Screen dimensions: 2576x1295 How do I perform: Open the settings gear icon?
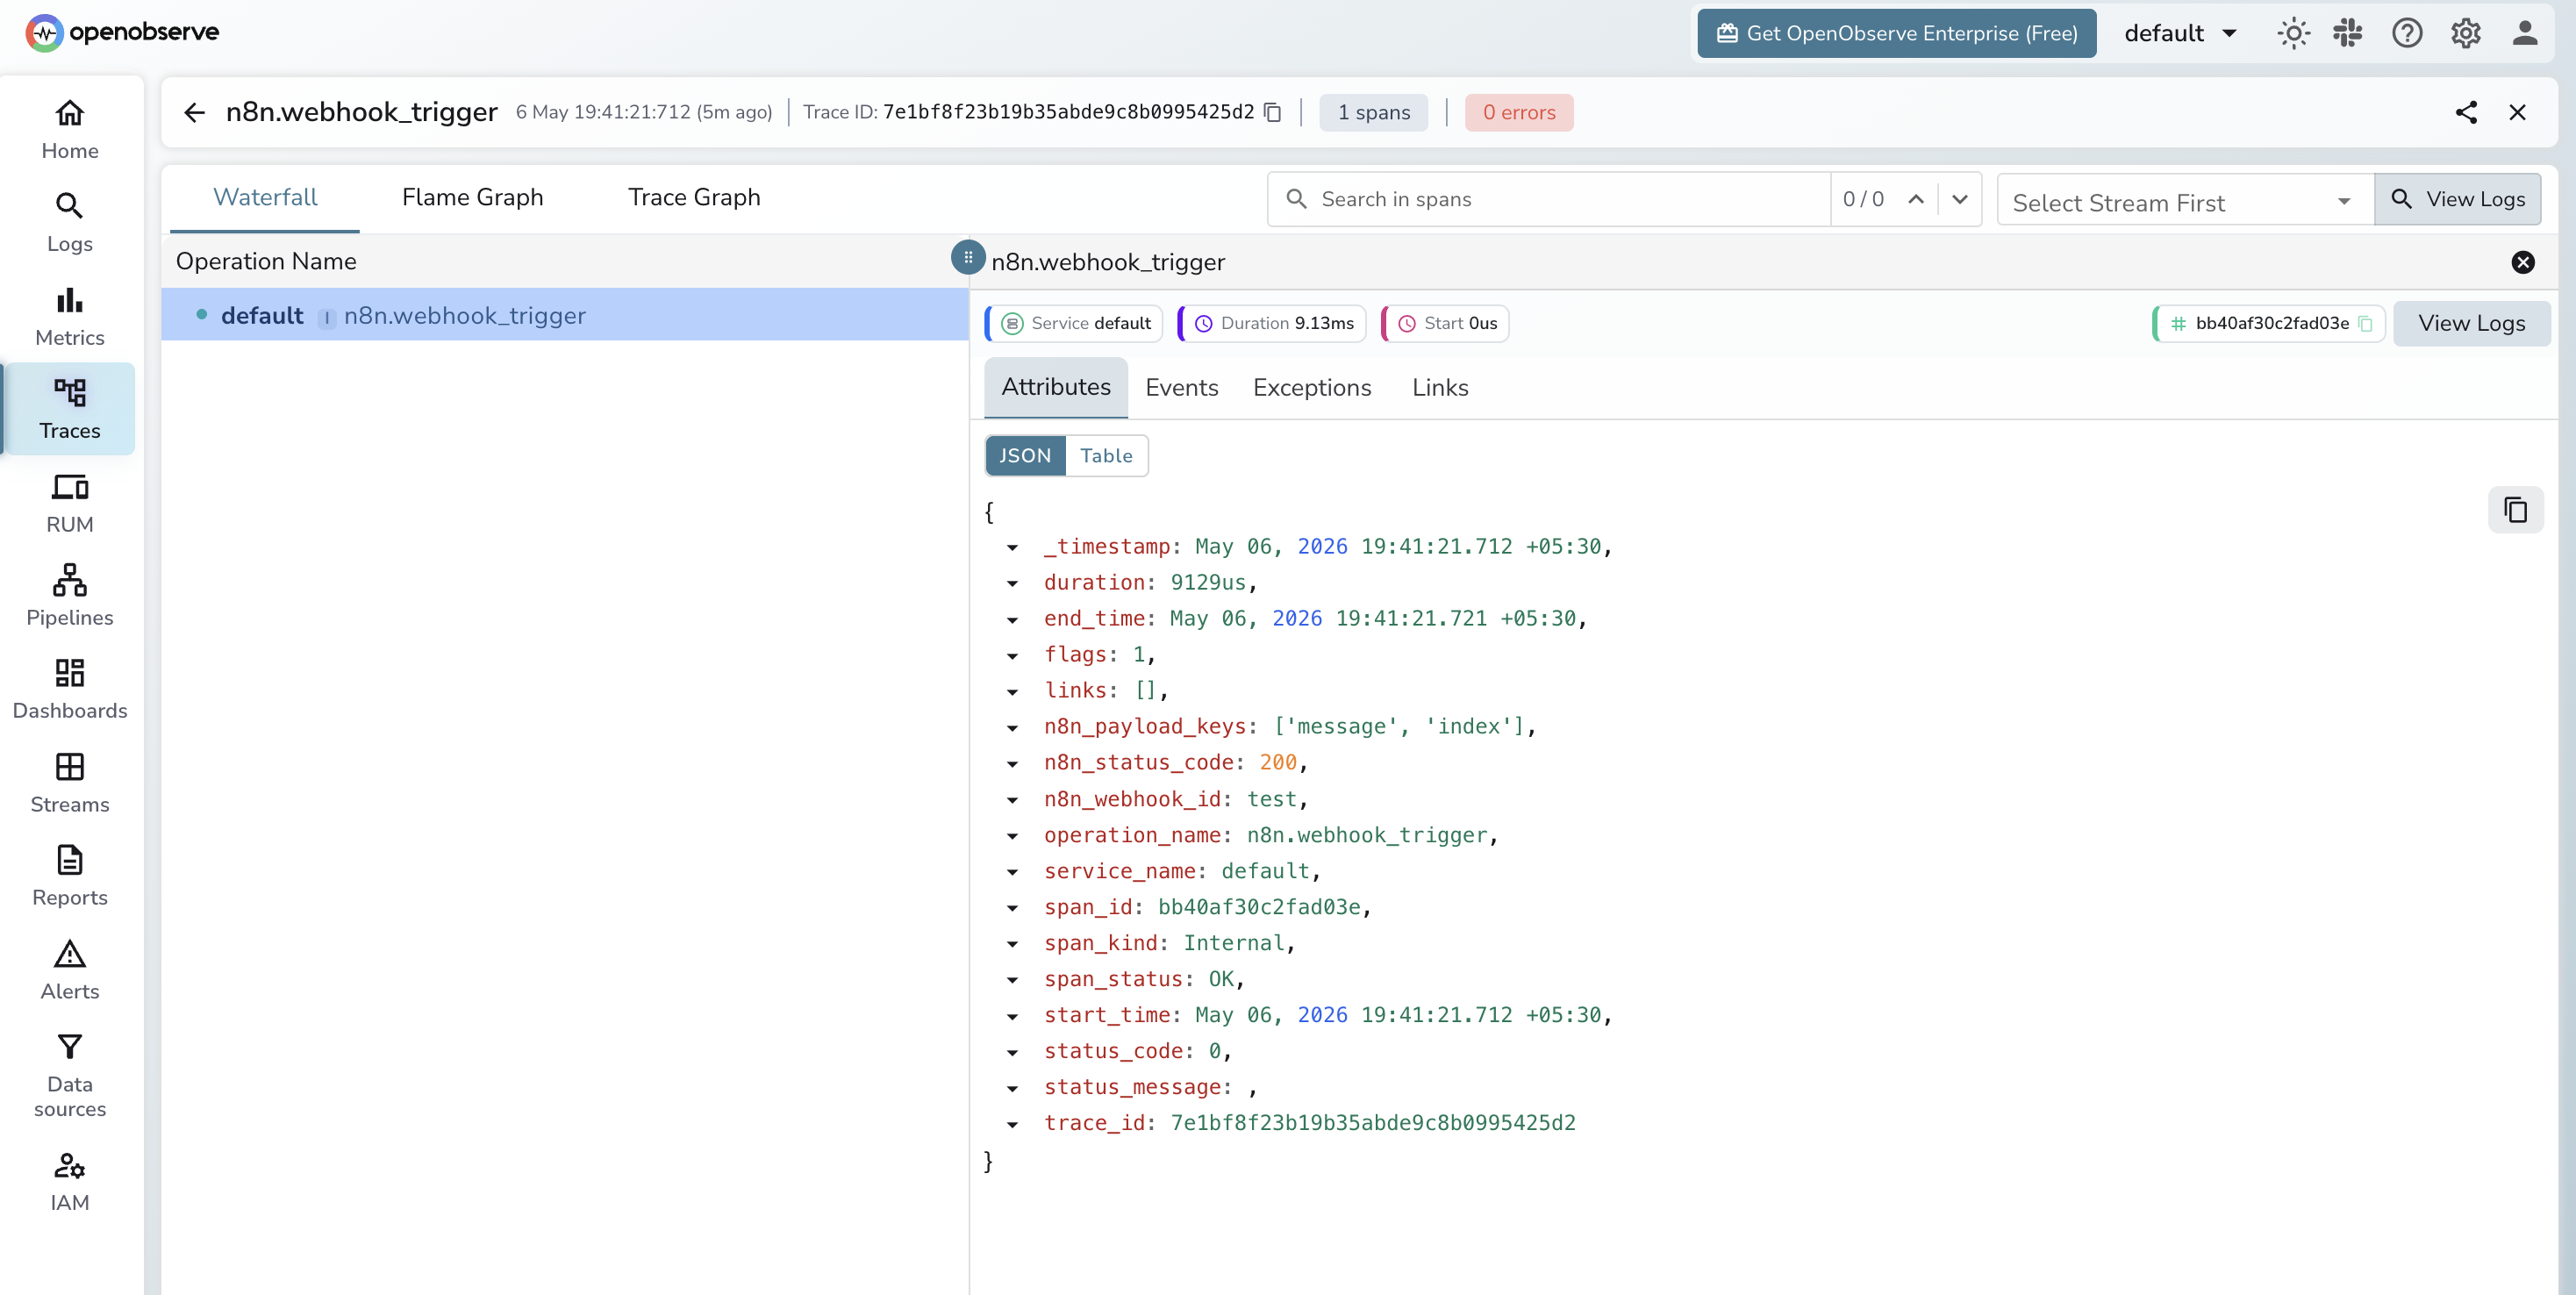tap(2466, 33)
